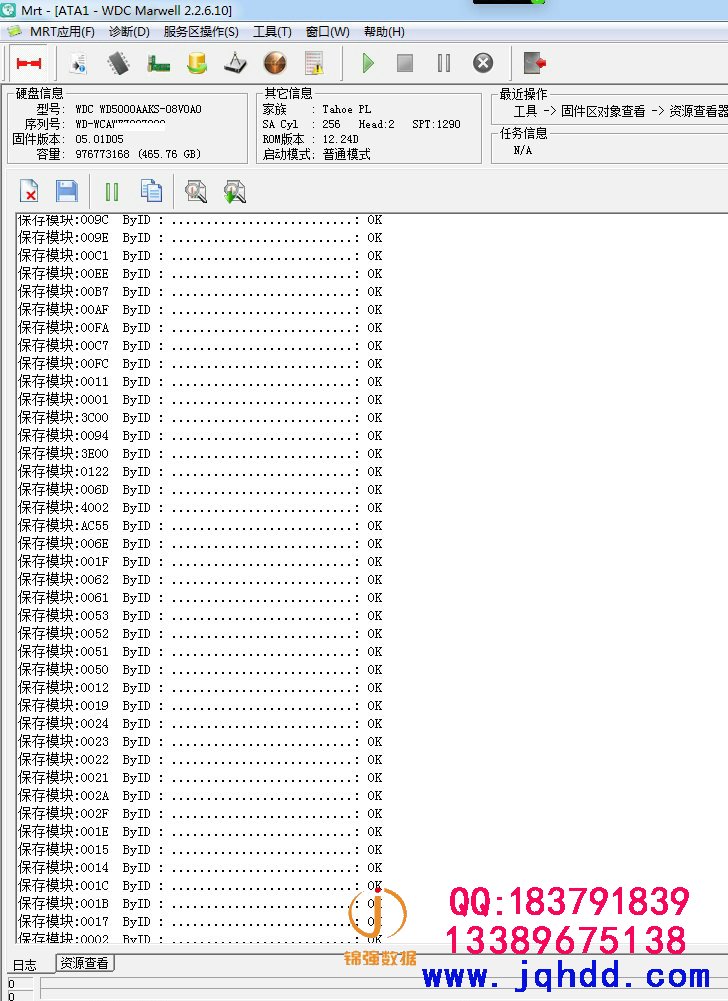The width and height of the screenshot is (728, 1001).
Task: Click log line 保存模块:0053
Action: point(200,615)
